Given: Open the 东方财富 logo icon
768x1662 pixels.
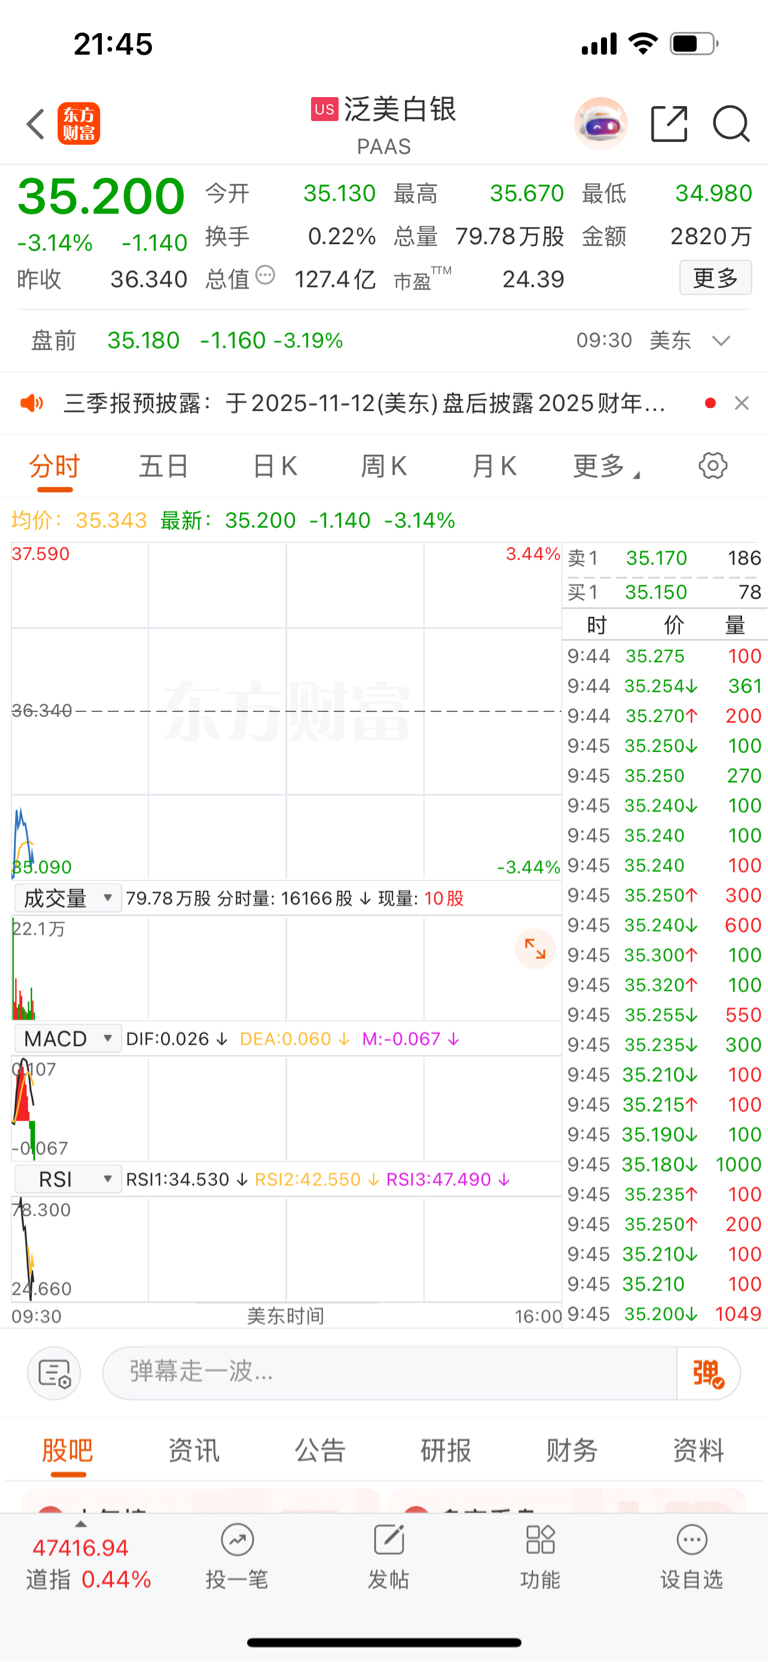Looking at the screenshot, I should [x=79, y=124].
